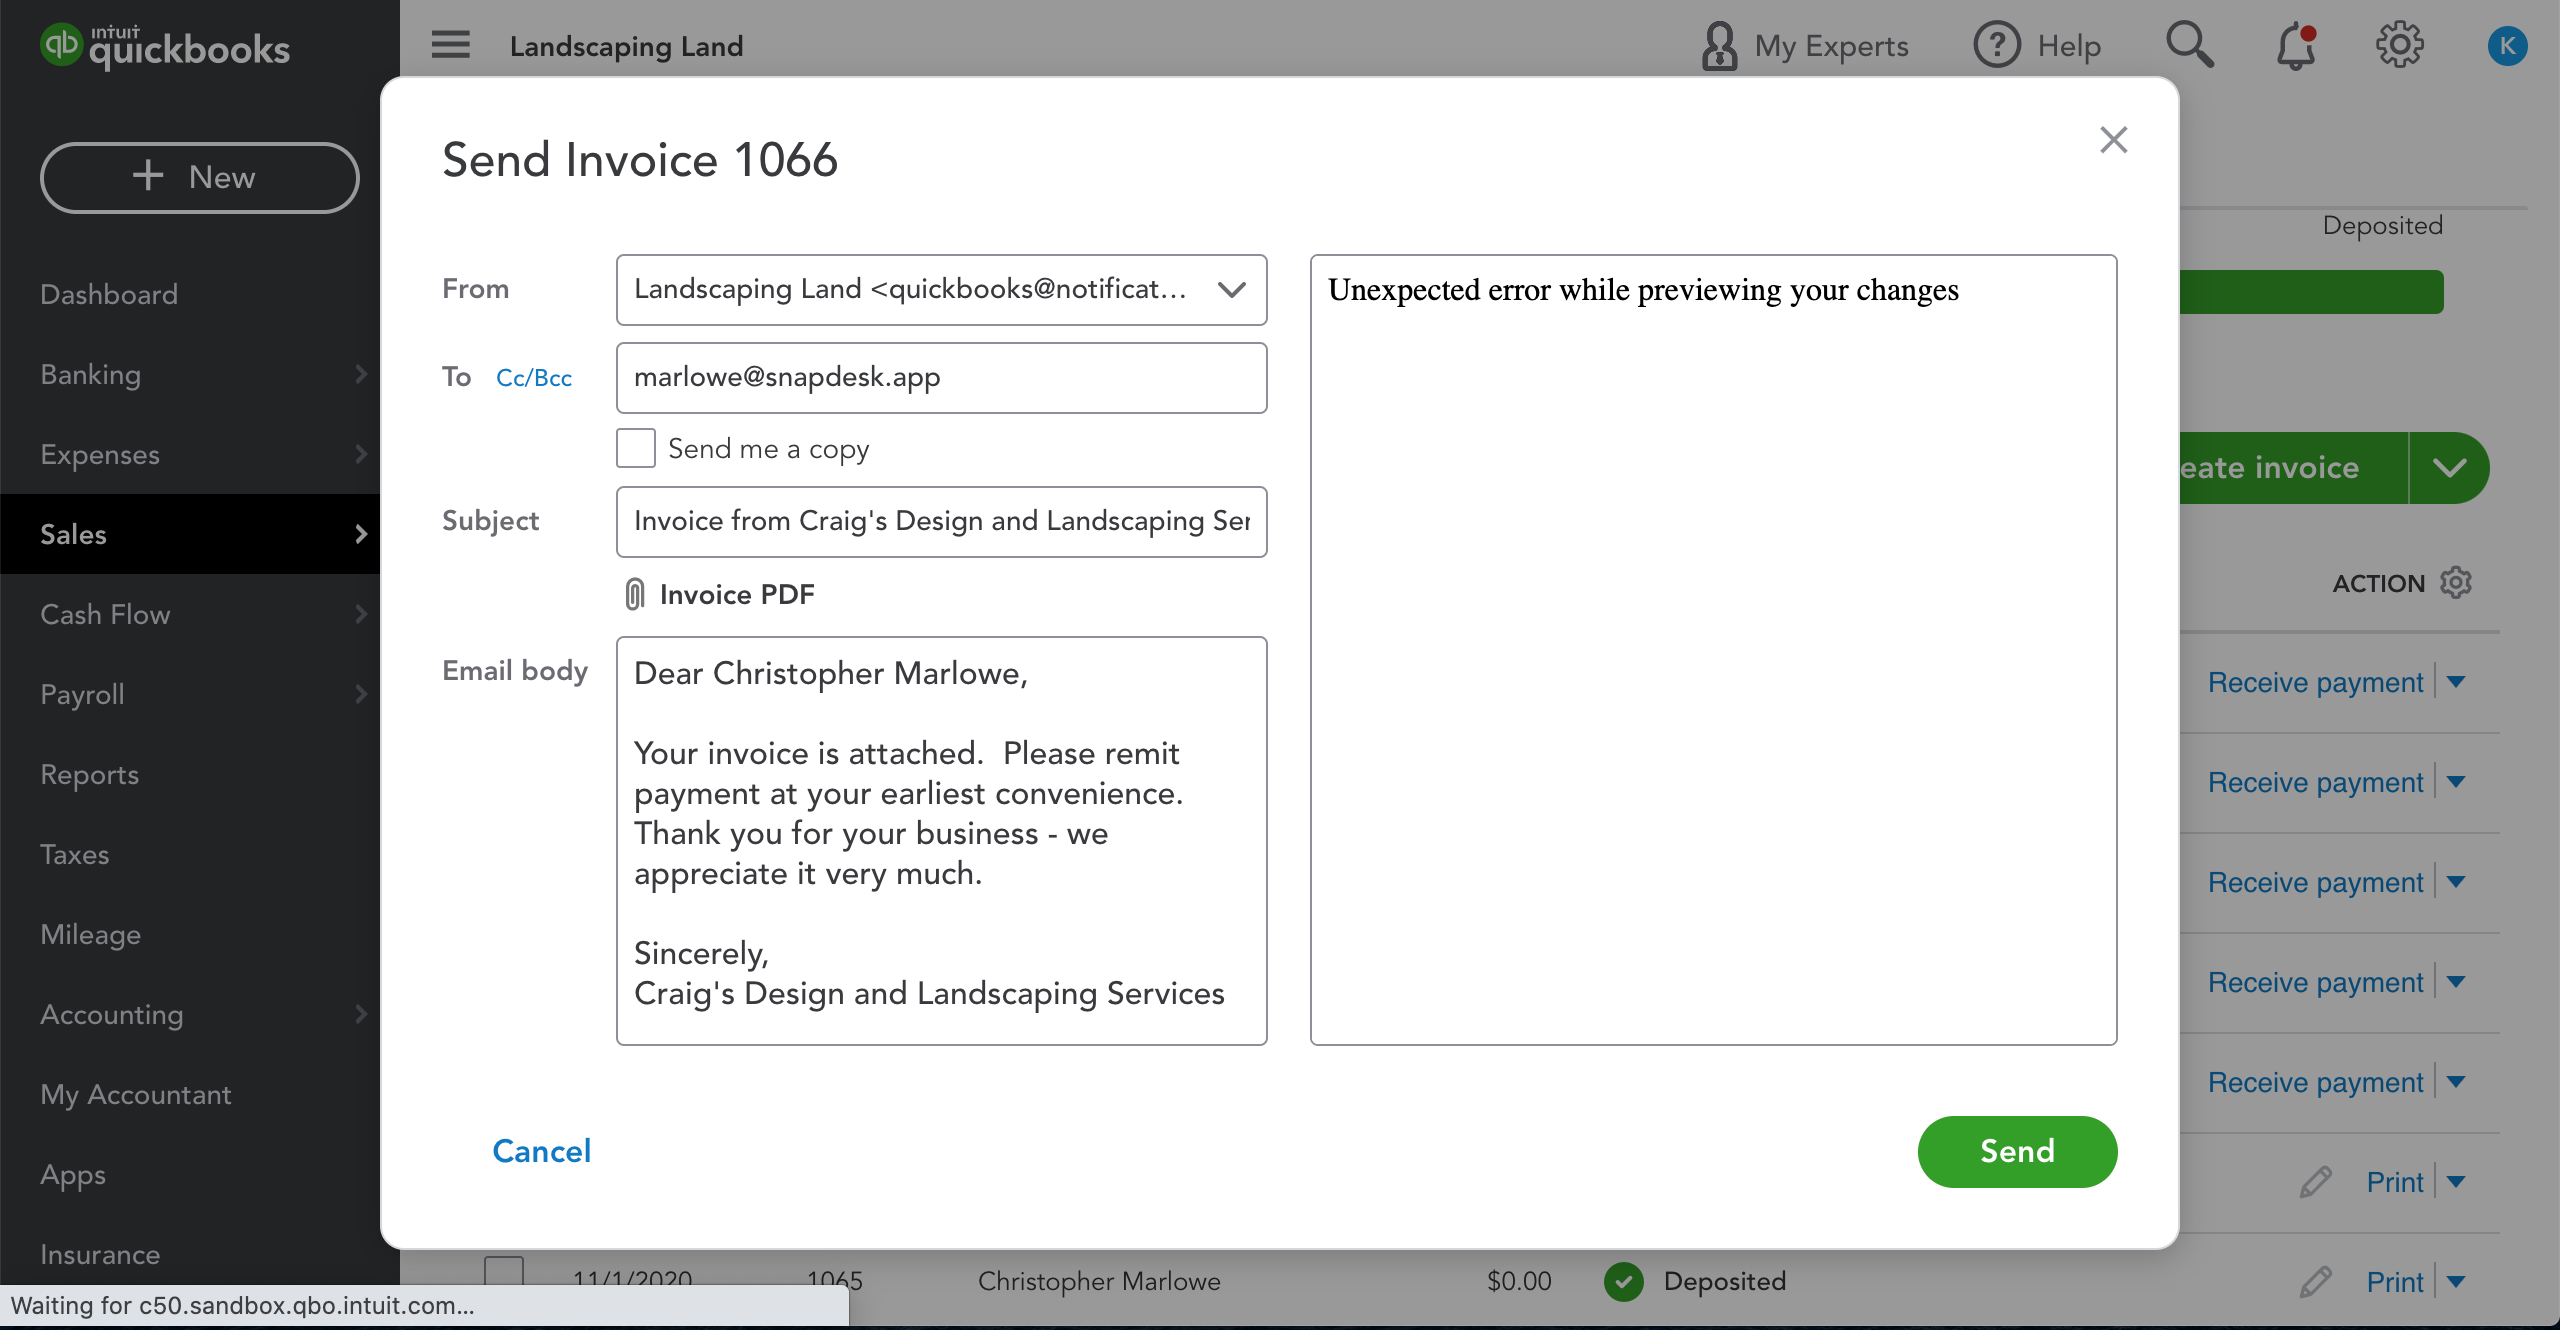Click the QuickBooks logo icon
2560x1330 pixels.
click(61, 45)
